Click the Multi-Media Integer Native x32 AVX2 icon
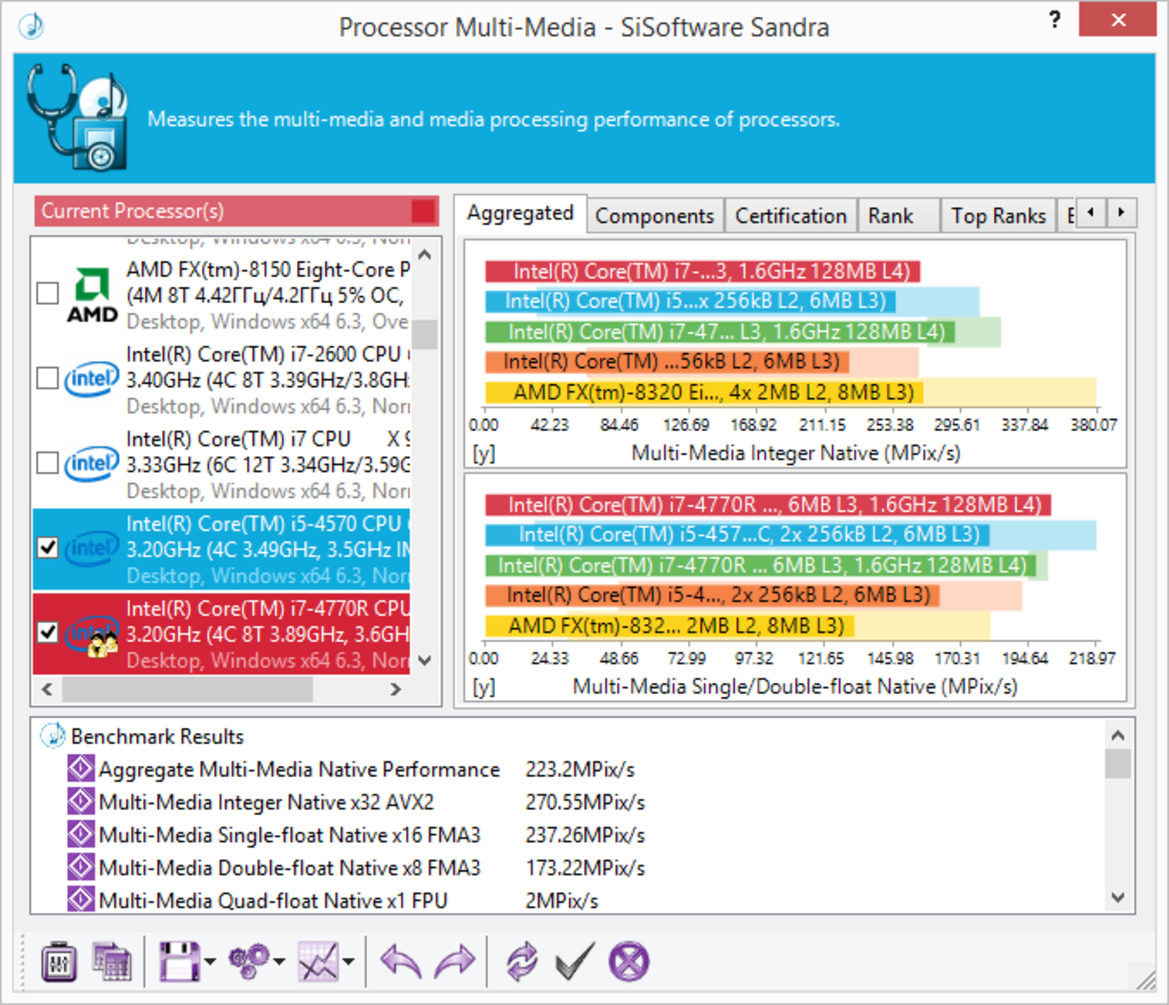This screenshot has height=1005, width=1169. coord(81,801)
